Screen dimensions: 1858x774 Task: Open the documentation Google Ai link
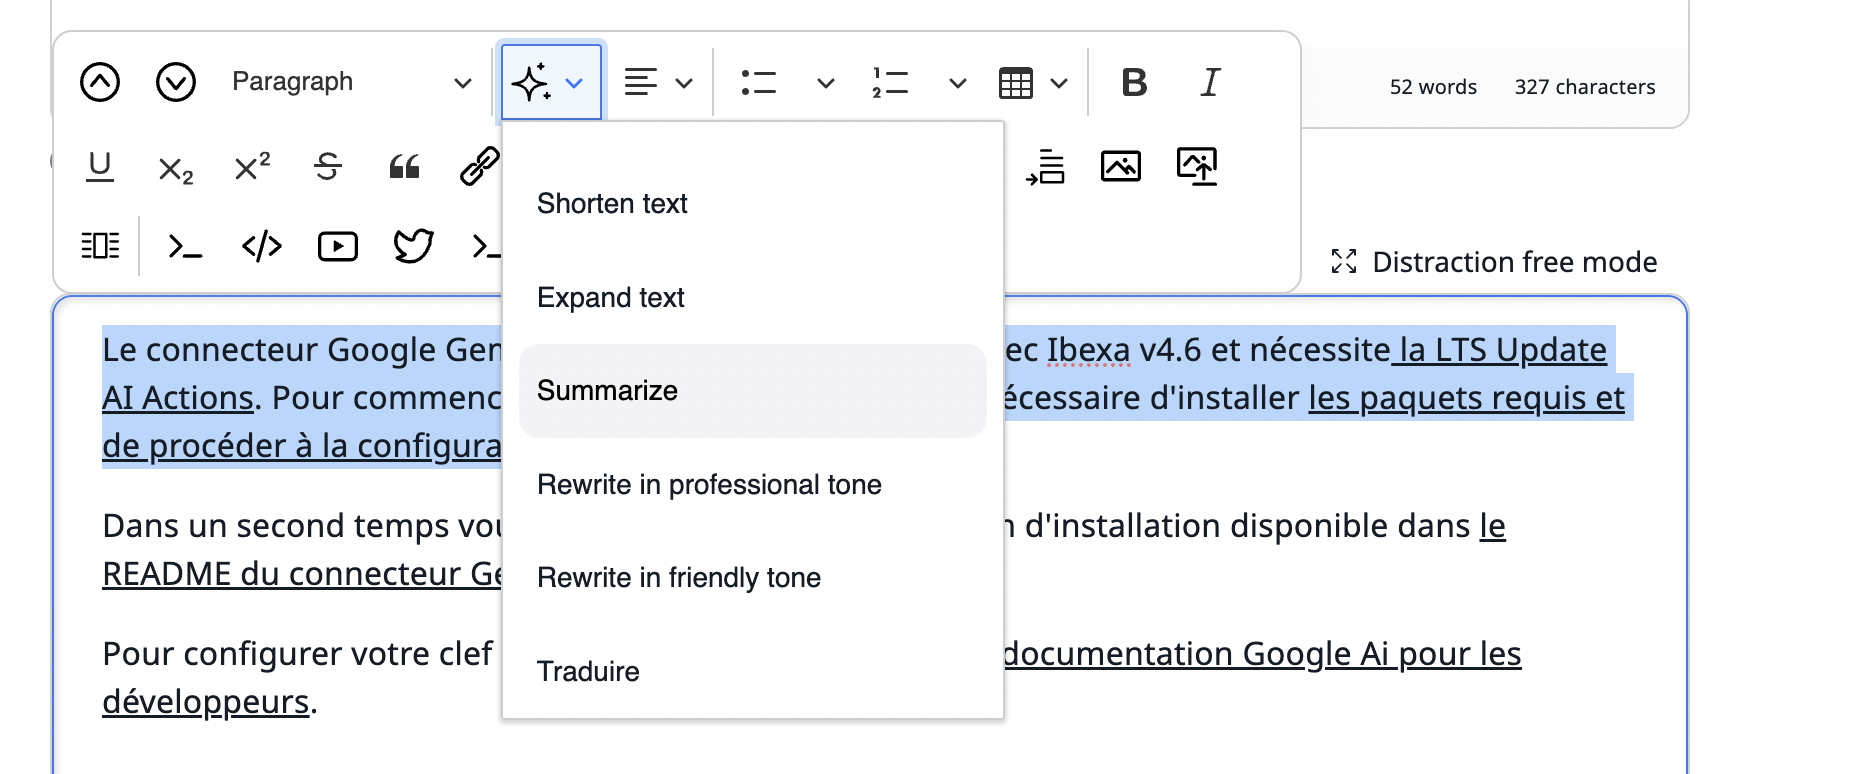click(x=1260, y=654)
